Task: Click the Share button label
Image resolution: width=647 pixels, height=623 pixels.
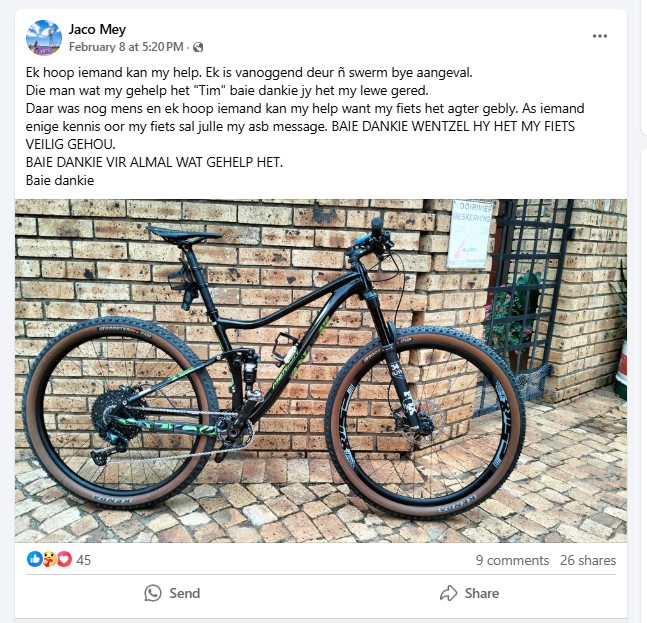Action: 482,593
